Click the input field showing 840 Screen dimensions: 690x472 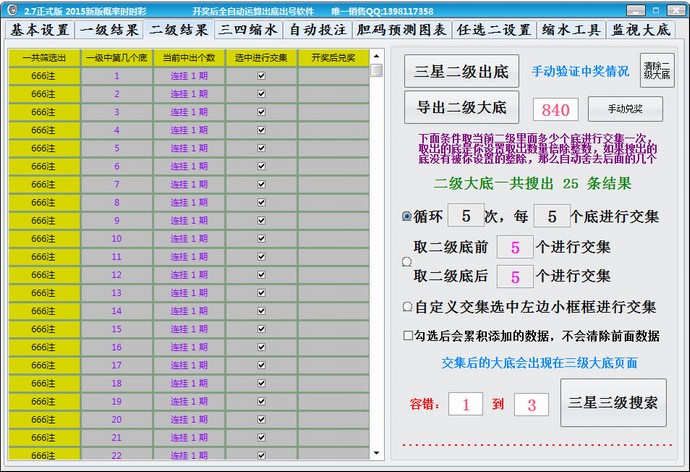pyautogui.click(x=555, y=109)
